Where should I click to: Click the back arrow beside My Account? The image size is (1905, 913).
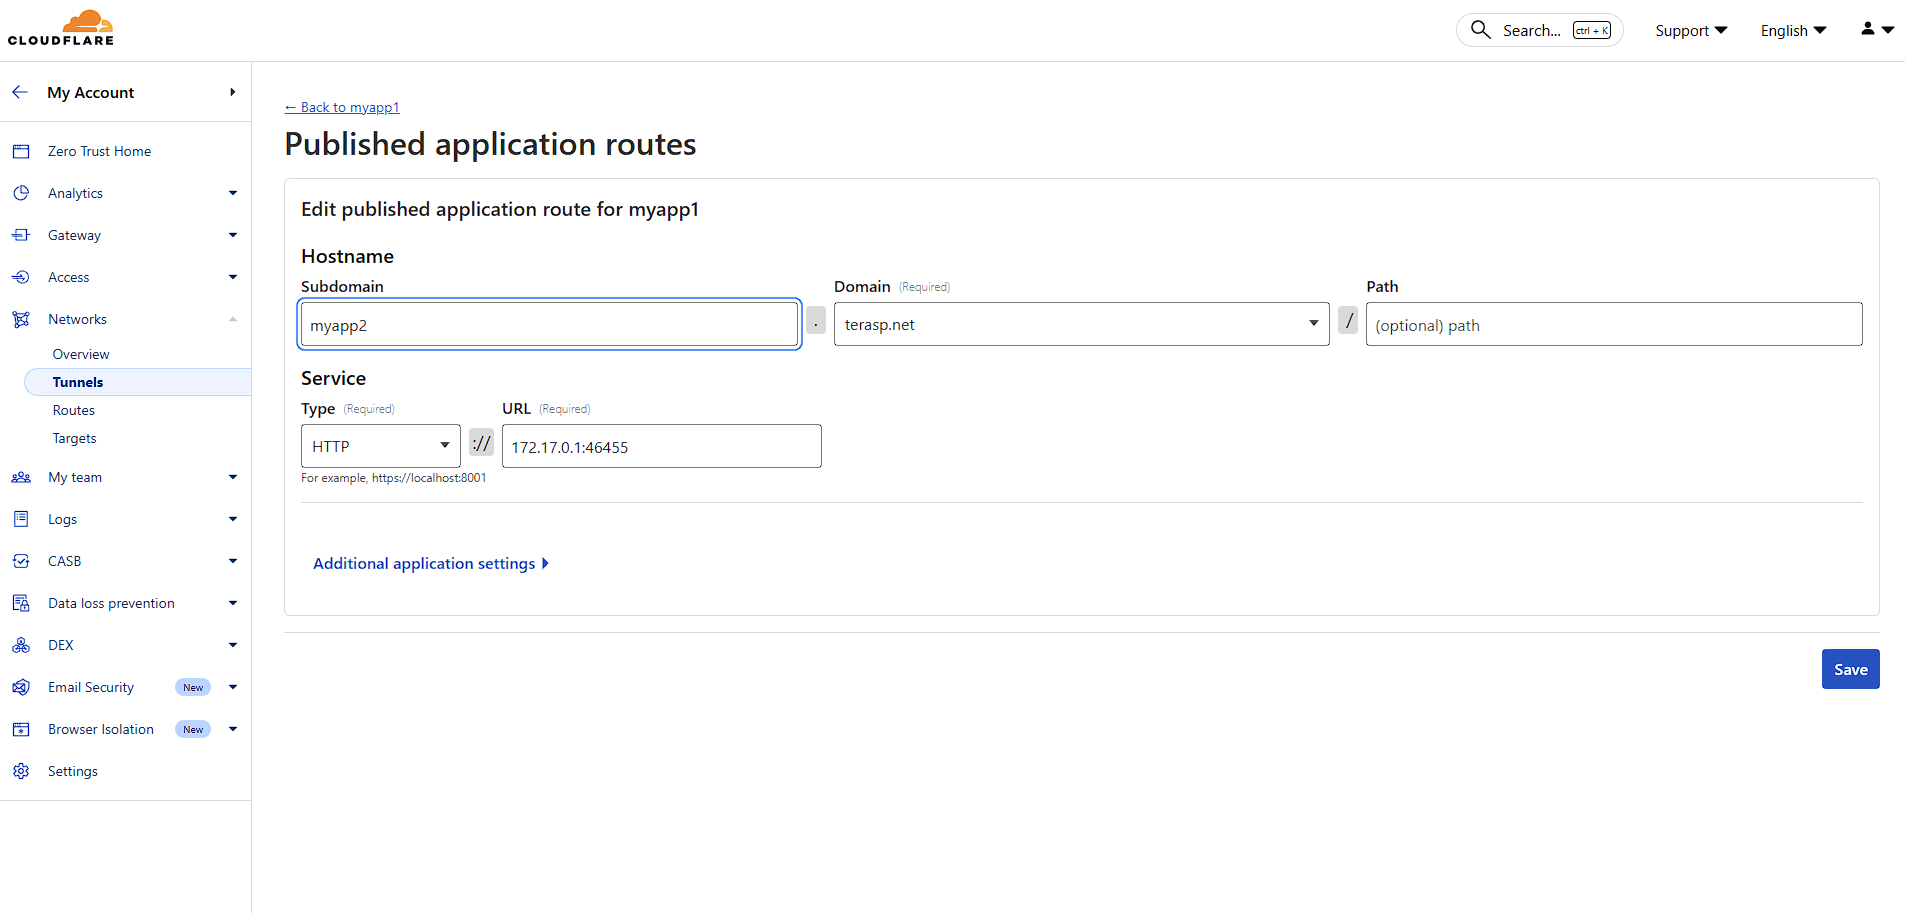click(x=20, y=92)
